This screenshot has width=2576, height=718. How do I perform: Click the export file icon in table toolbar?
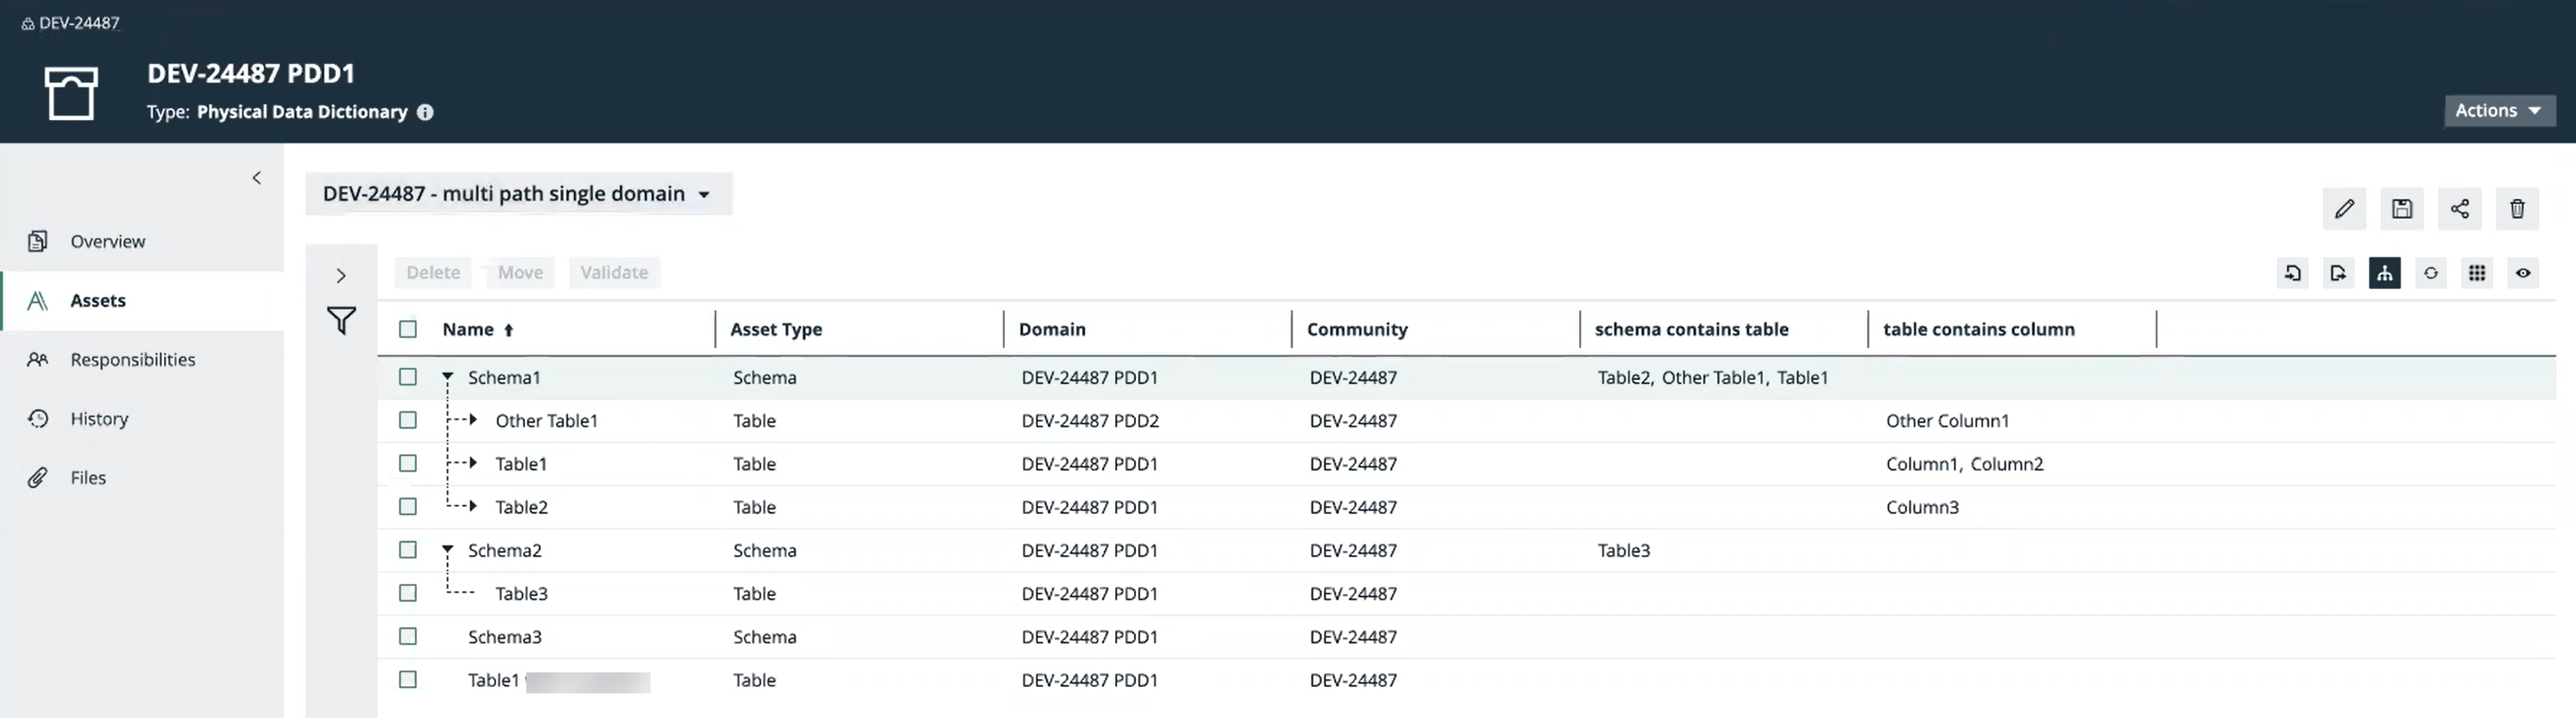[2338, 273]
